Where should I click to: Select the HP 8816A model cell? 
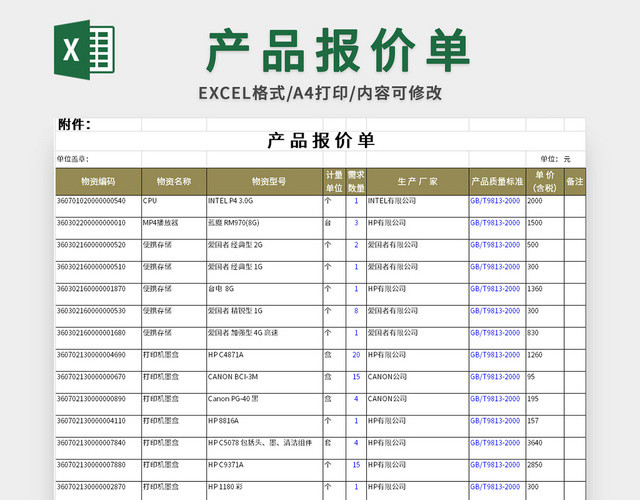coord(264,427)
